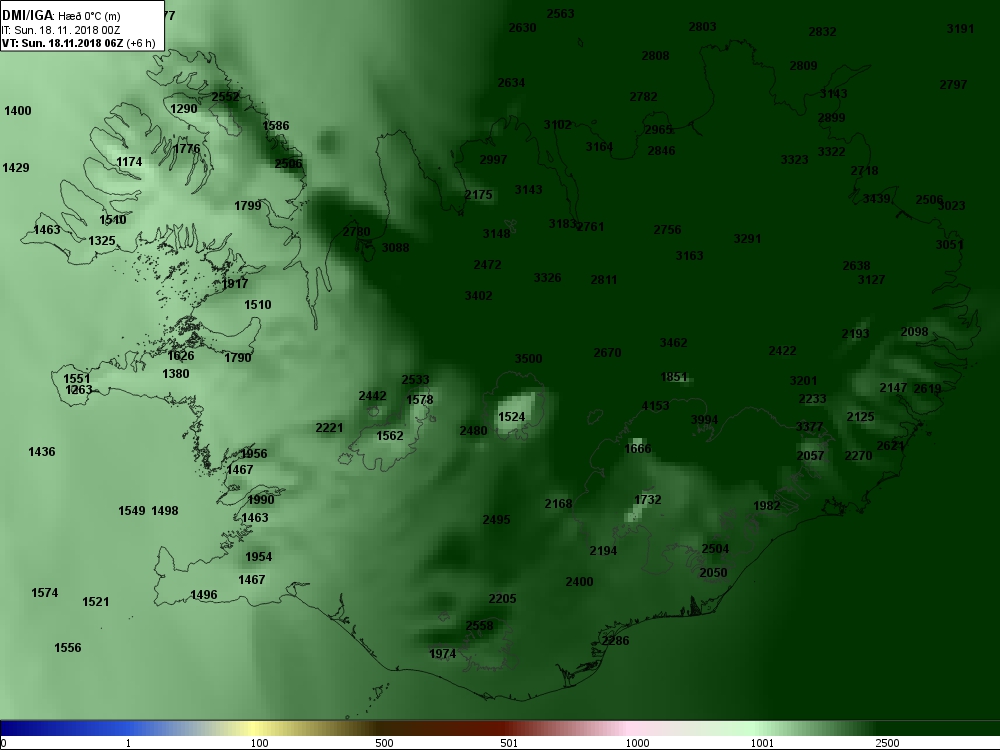This screenshot has width=1000, height=750.
Task: Click the 1400 value over the ocean
Action: tap(18, 110)
